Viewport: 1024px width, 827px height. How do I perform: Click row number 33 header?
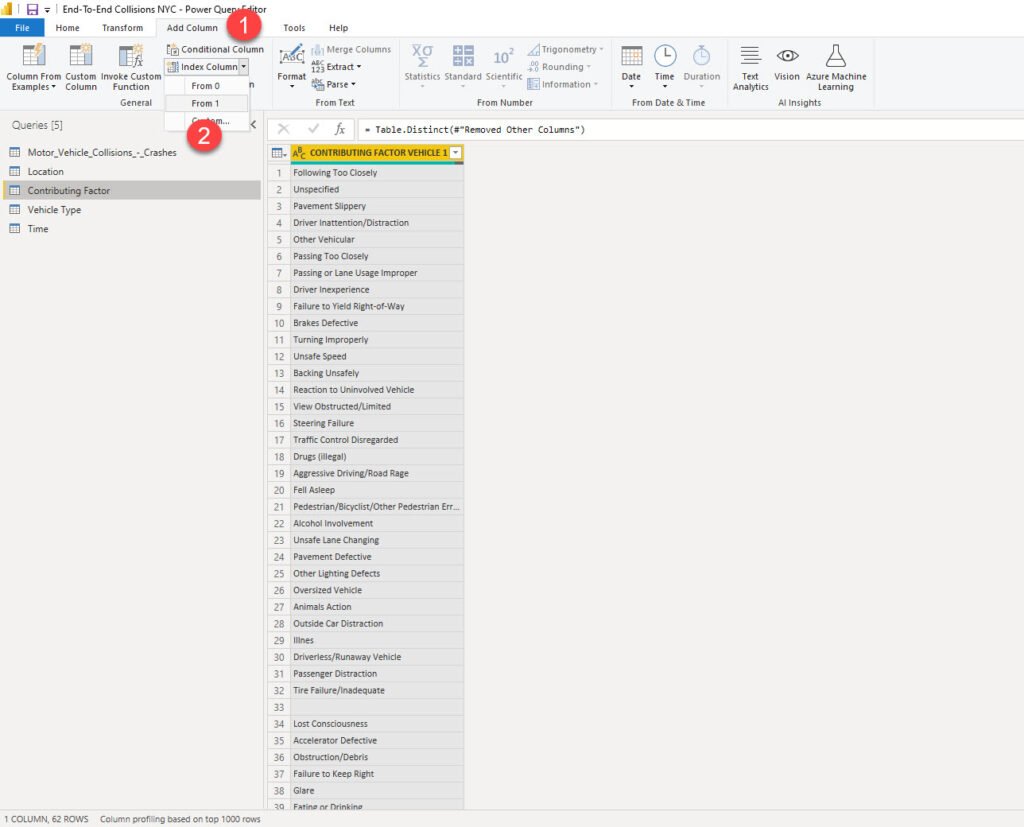279,707
